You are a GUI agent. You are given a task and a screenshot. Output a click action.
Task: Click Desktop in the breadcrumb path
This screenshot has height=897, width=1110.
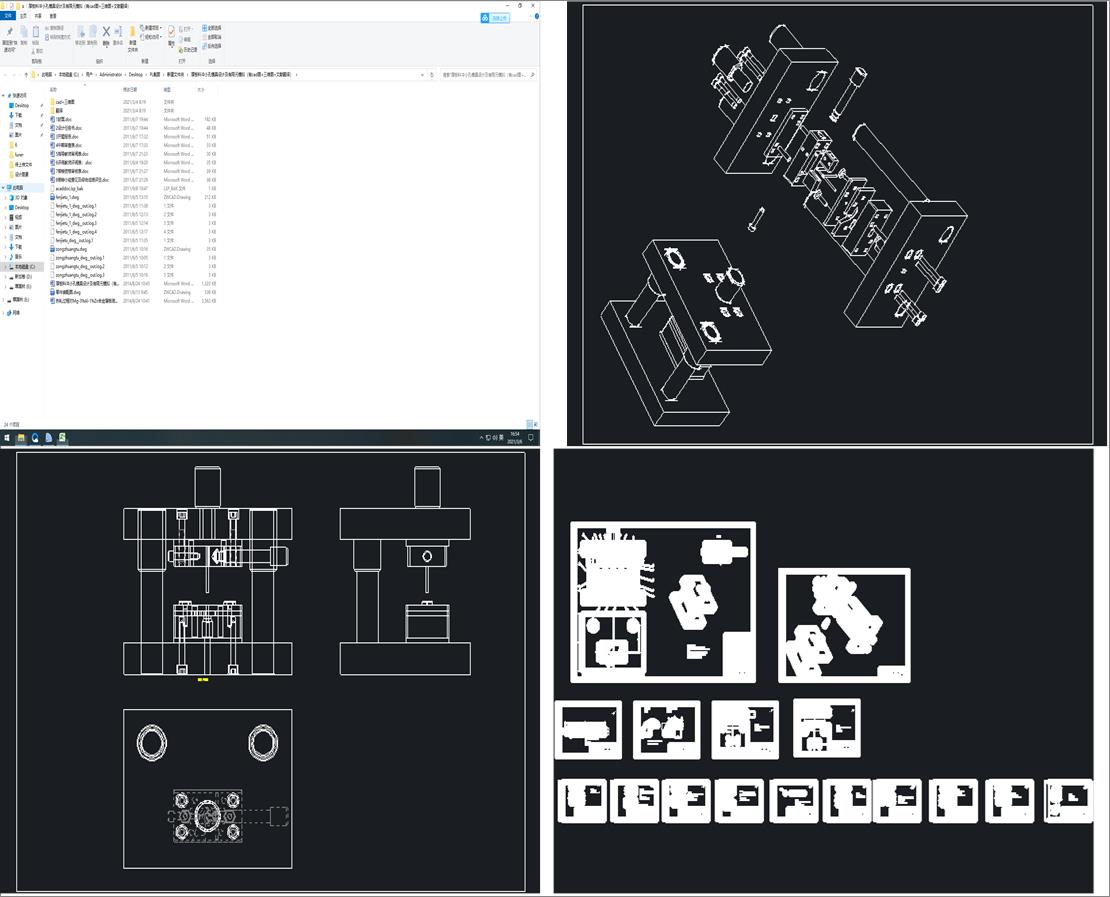(135, 74)
